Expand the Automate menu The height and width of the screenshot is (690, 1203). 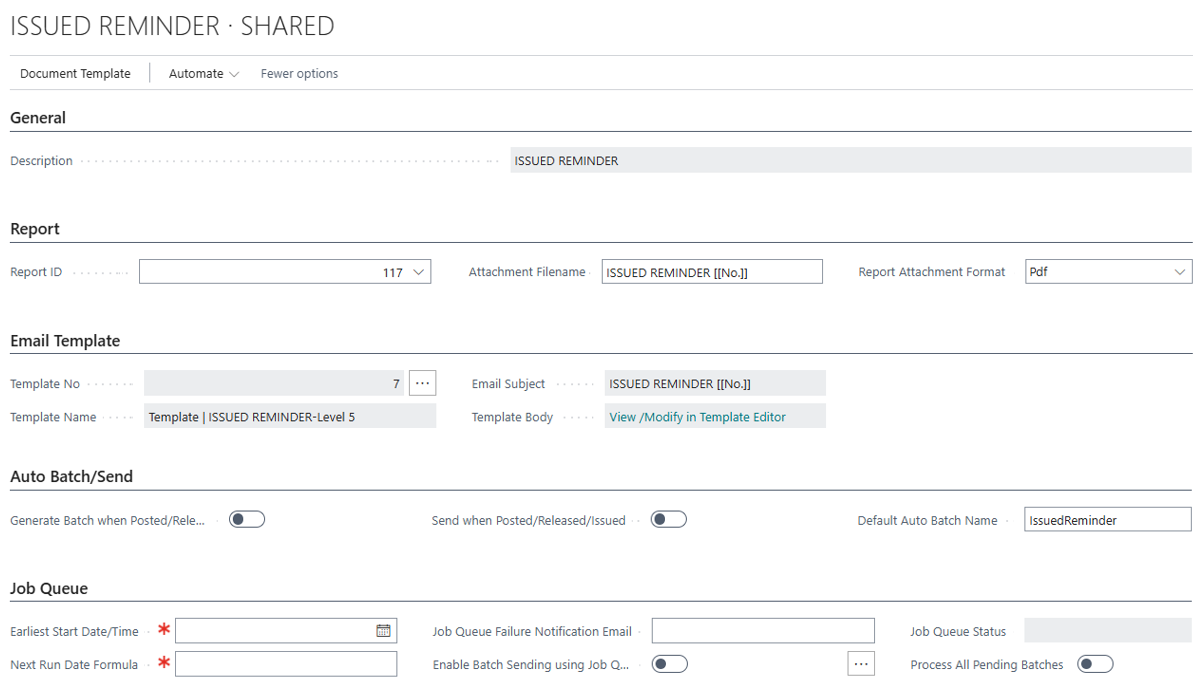click(202, 73)
